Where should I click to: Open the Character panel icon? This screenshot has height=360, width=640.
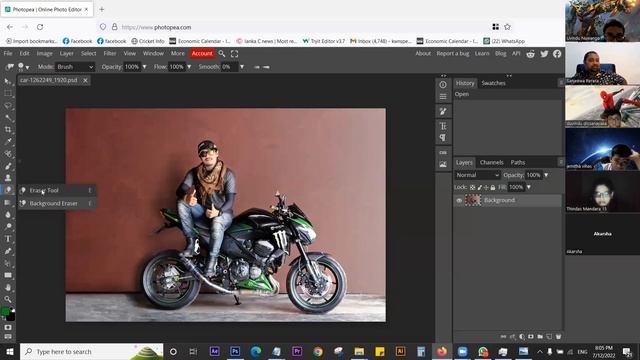[x=443, y=126]
